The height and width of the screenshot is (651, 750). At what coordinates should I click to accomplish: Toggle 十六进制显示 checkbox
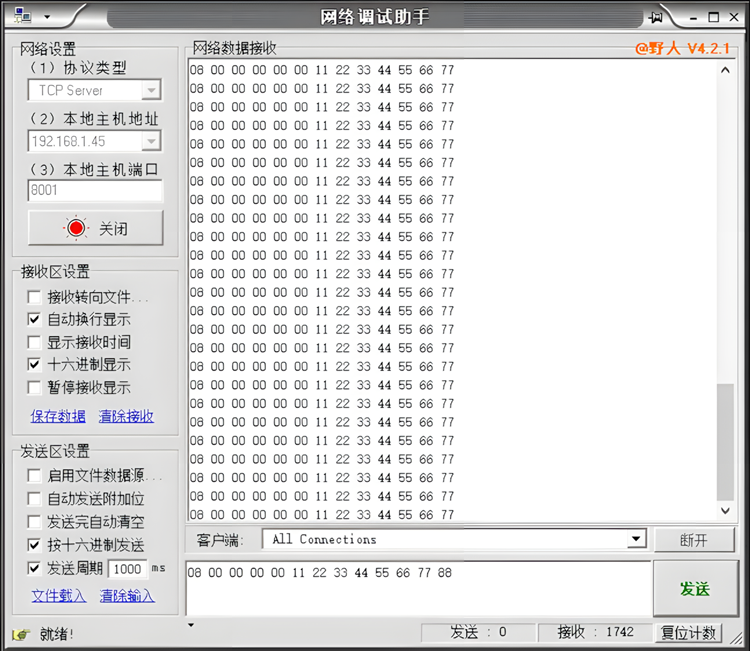coord(35,365)
